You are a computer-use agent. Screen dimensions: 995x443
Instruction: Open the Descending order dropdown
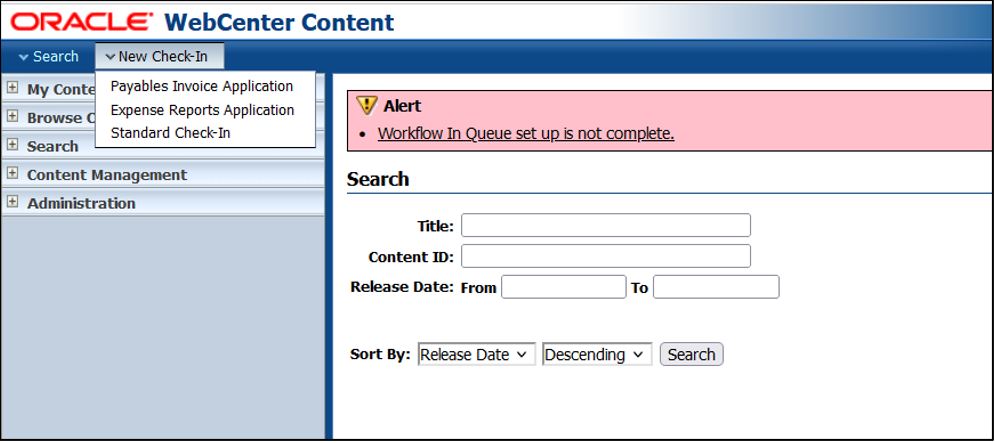[x=597, y=354]
